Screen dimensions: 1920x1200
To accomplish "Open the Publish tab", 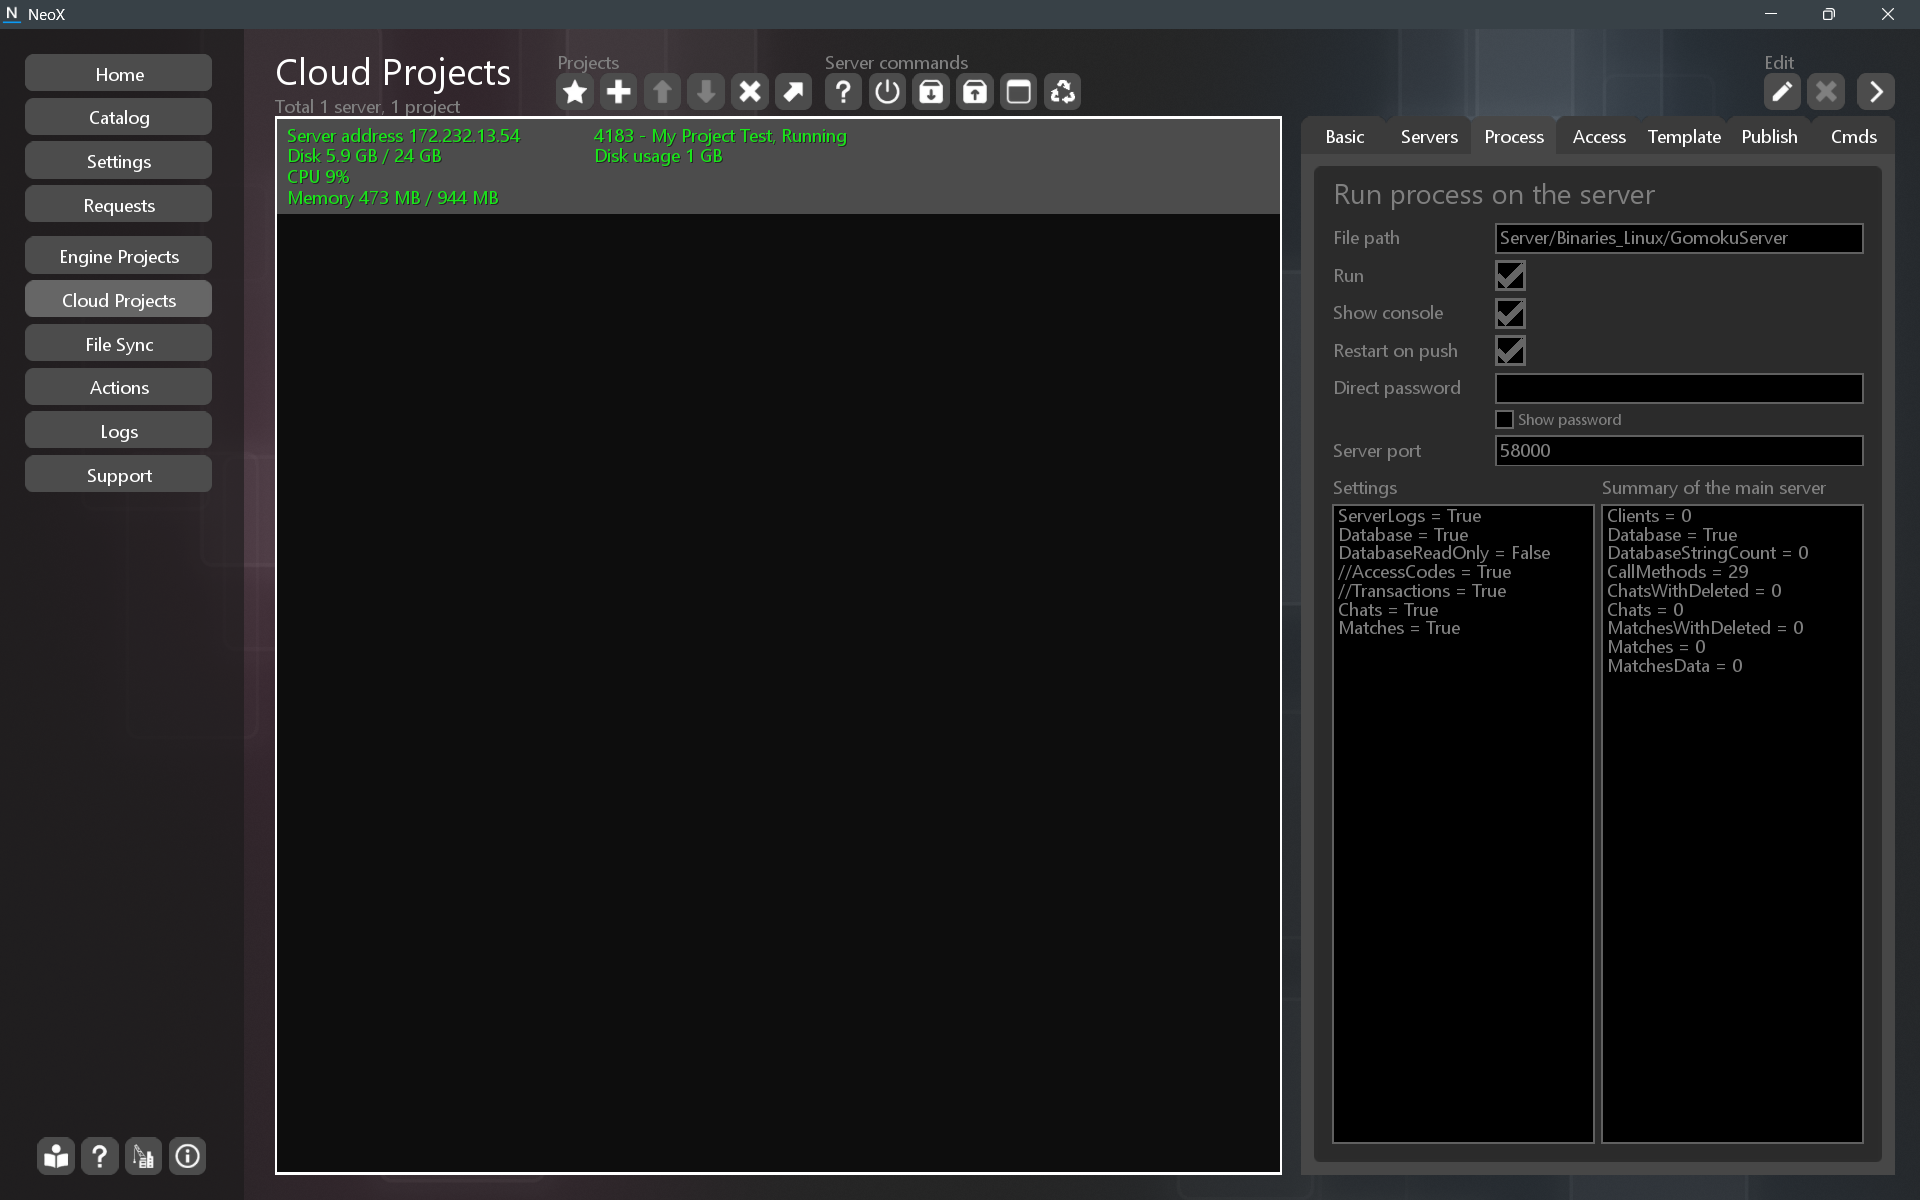I will [x=1768, y=137].
